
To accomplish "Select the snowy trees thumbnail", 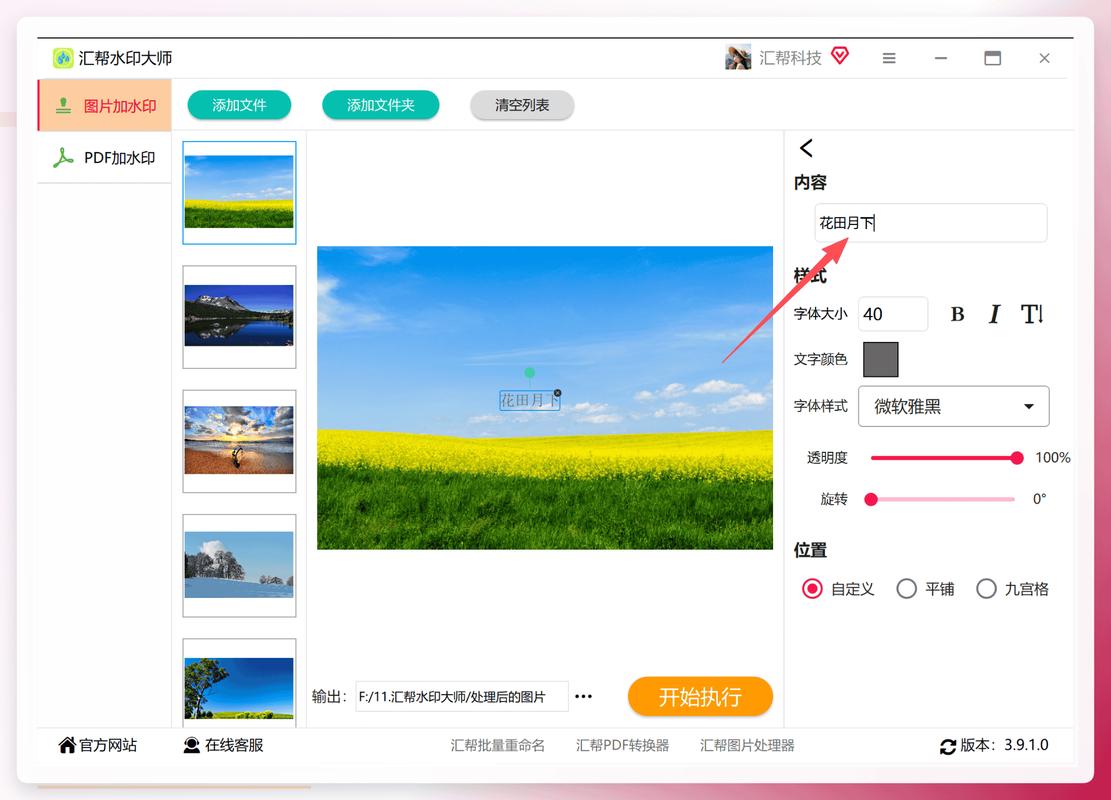I will (x=239, y=565).
